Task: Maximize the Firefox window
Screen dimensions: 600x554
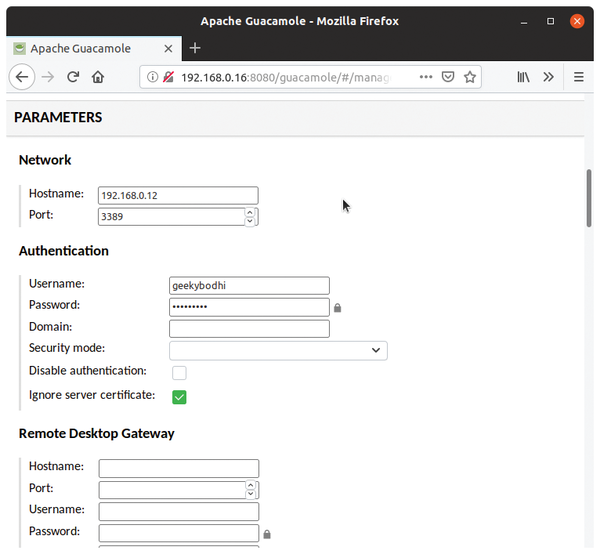Action: 550,21
